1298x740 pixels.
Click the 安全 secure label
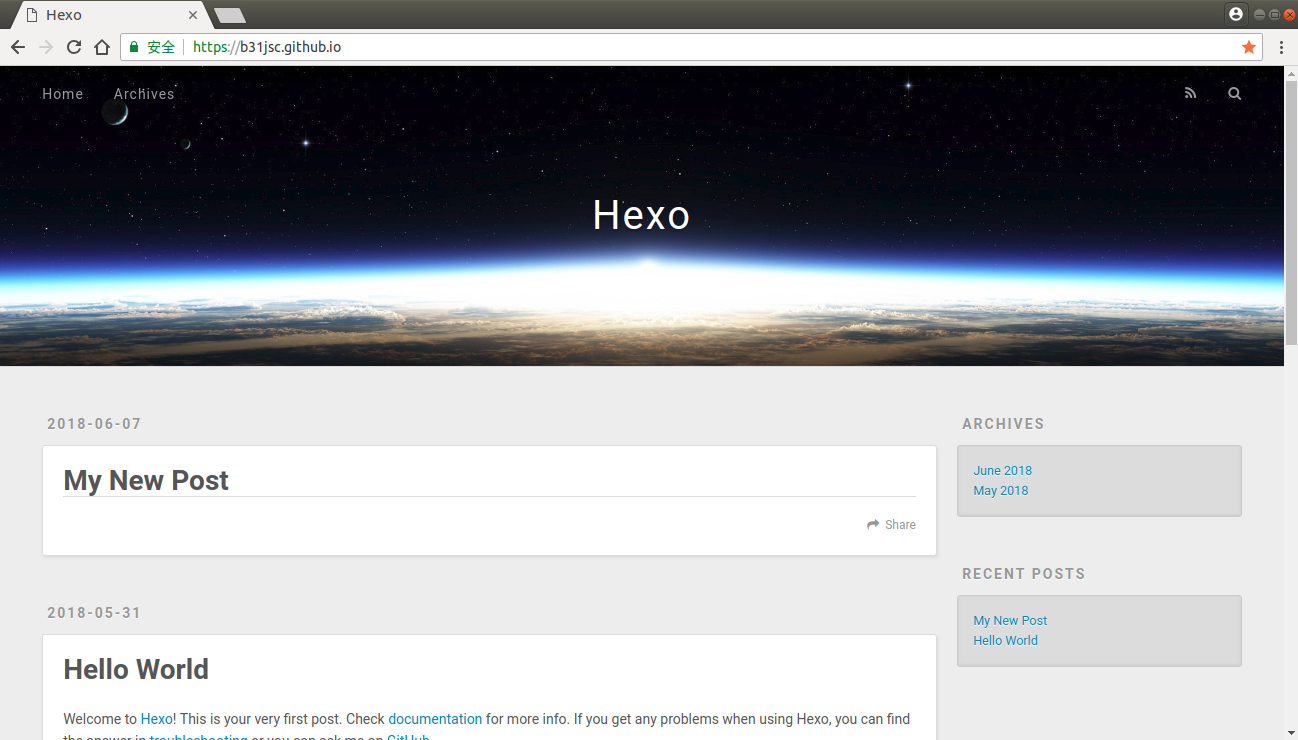161,47
